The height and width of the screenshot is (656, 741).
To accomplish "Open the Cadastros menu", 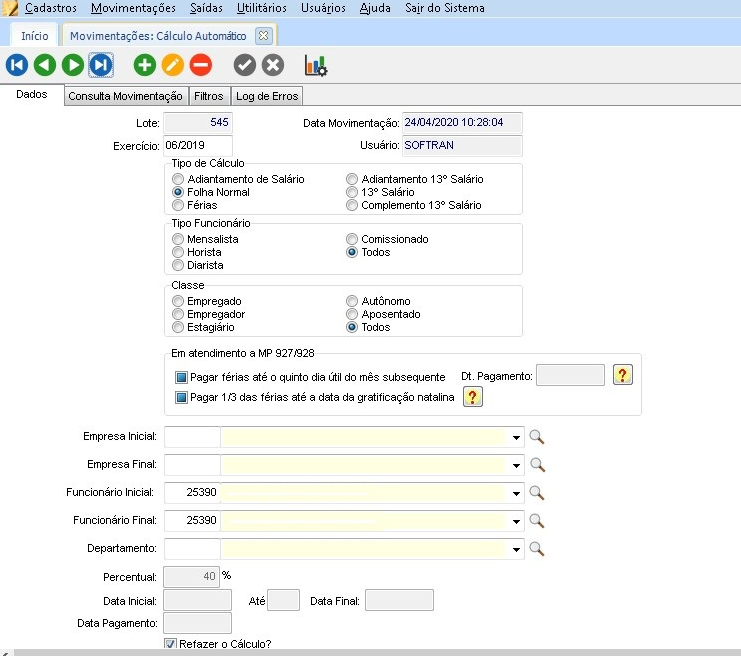I will click(x=51, y=8).
